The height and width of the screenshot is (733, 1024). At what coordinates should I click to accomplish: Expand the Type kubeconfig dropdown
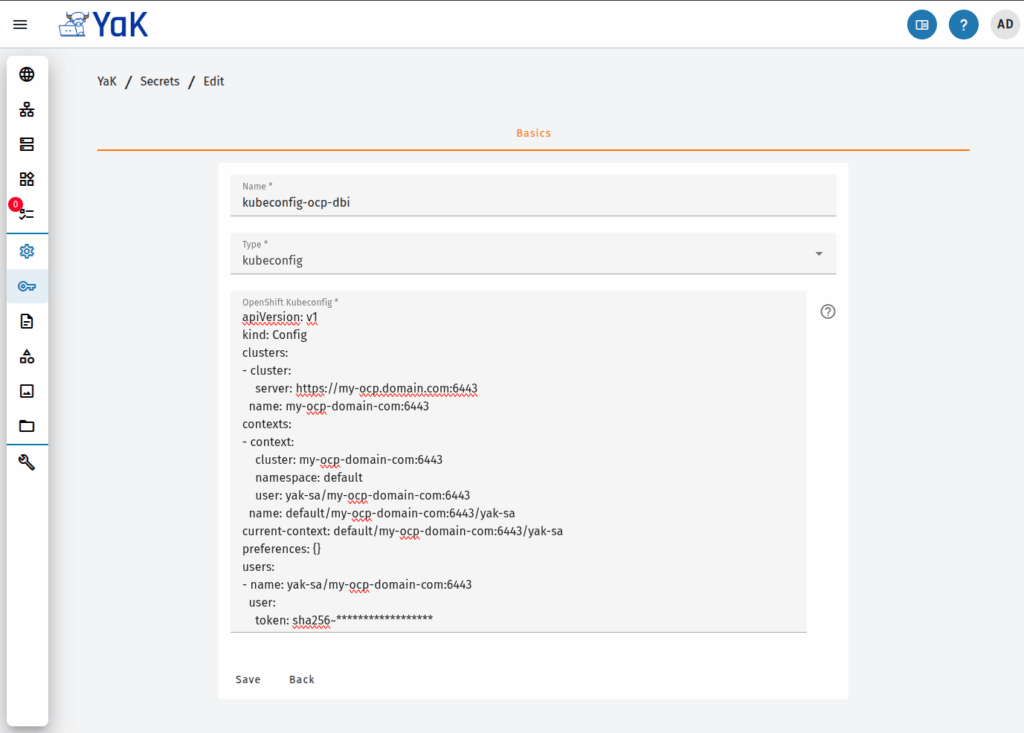533,253
